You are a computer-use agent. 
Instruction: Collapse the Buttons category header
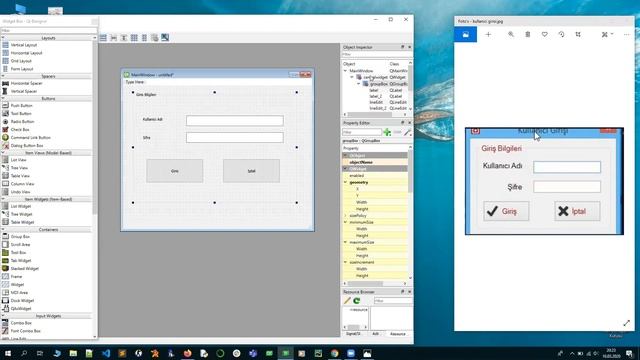click(x=3, y=98)
